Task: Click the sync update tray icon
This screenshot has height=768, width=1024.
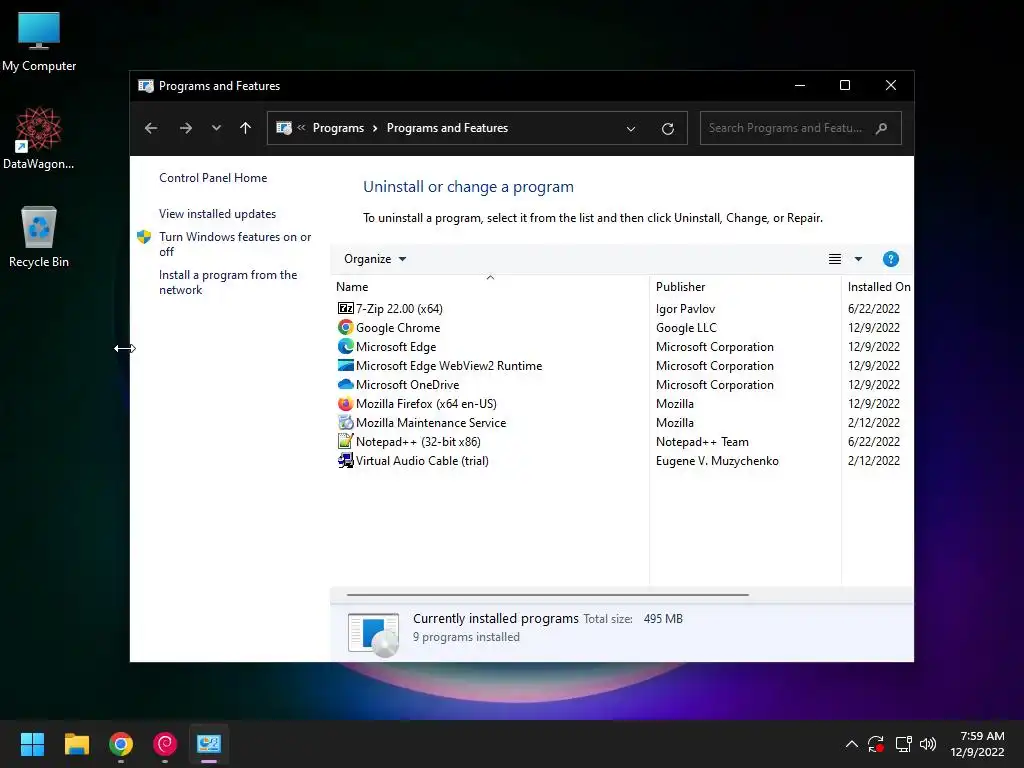Action: click(x=876, y=744)
